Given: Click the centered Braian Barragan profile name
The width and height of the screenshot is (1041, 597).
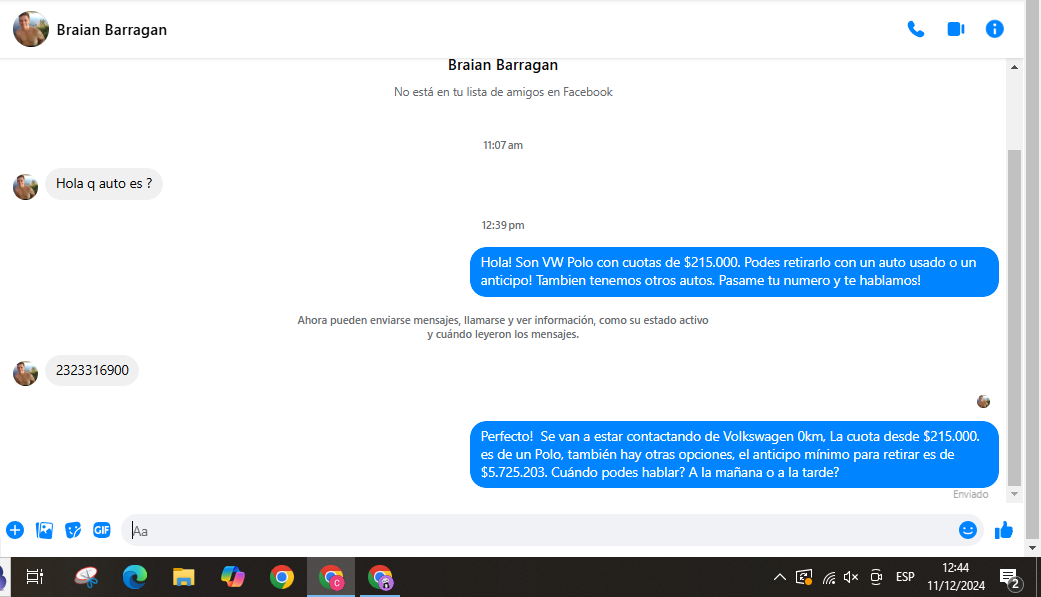Looking at the screenshot, I should click(x=503, y=65).
